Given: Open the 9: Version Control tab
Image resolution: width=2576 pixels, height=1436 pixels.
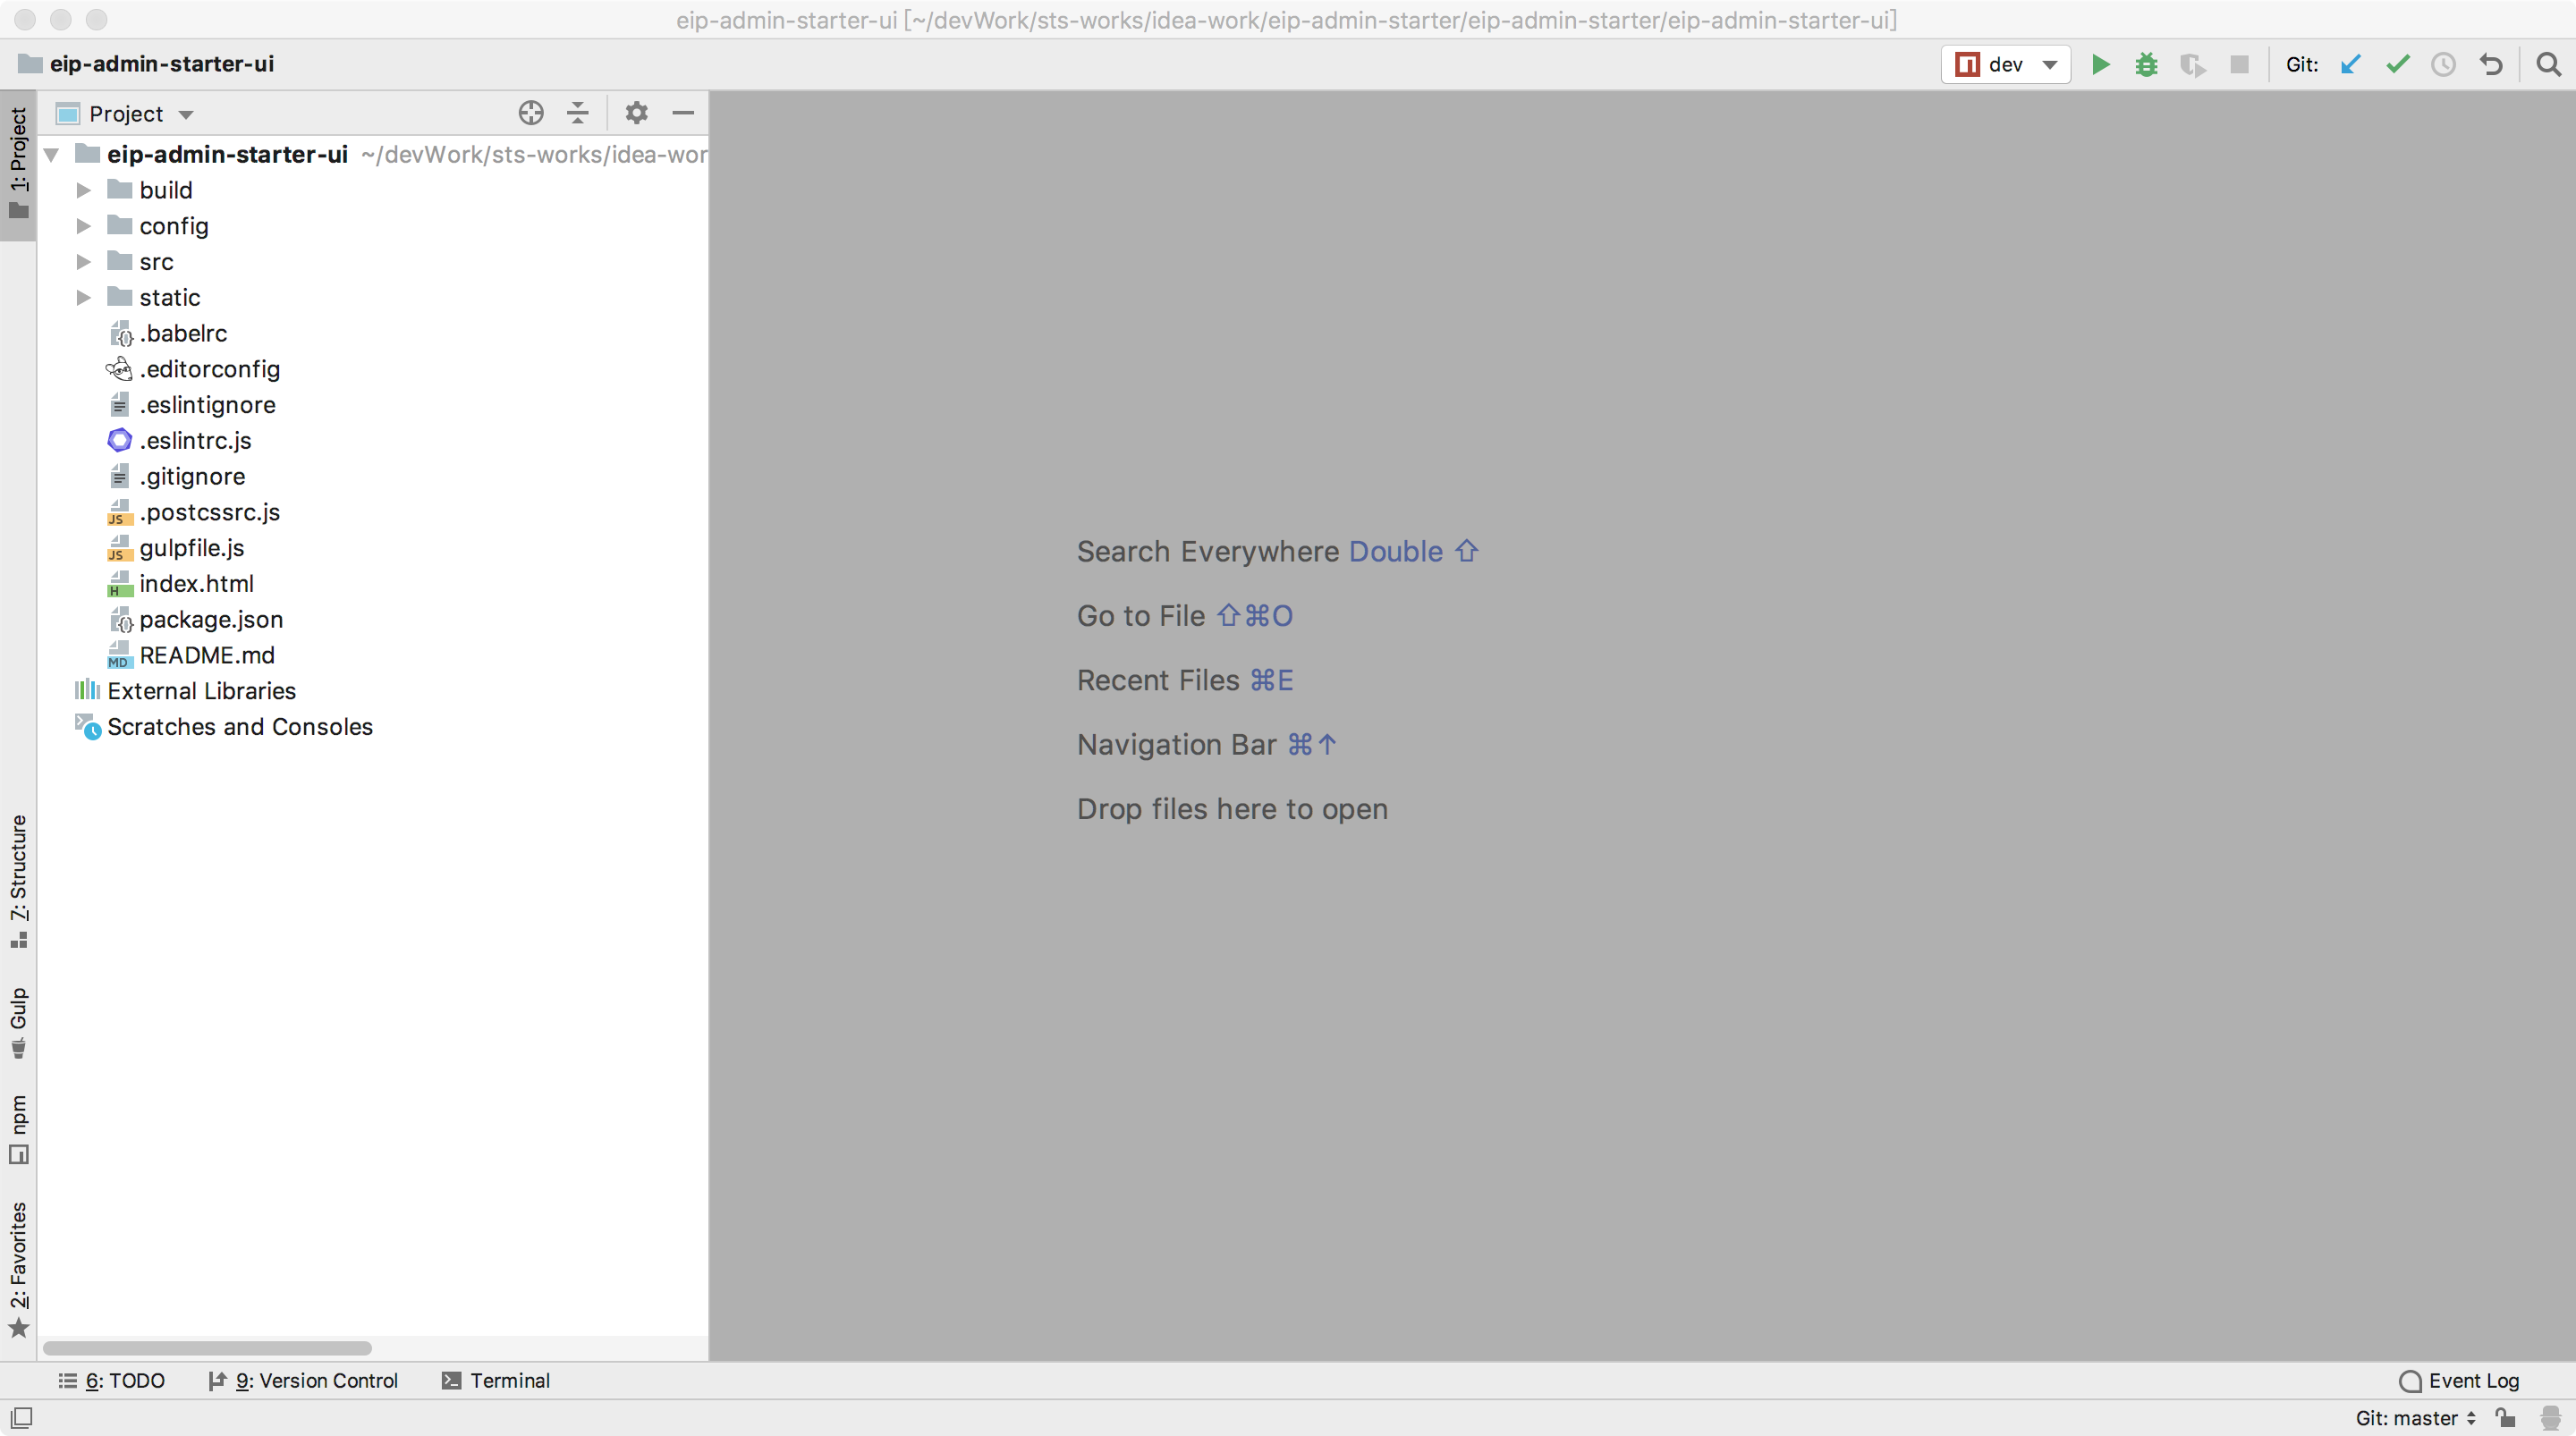Looking at the screenshot, I should [303, 1380].
